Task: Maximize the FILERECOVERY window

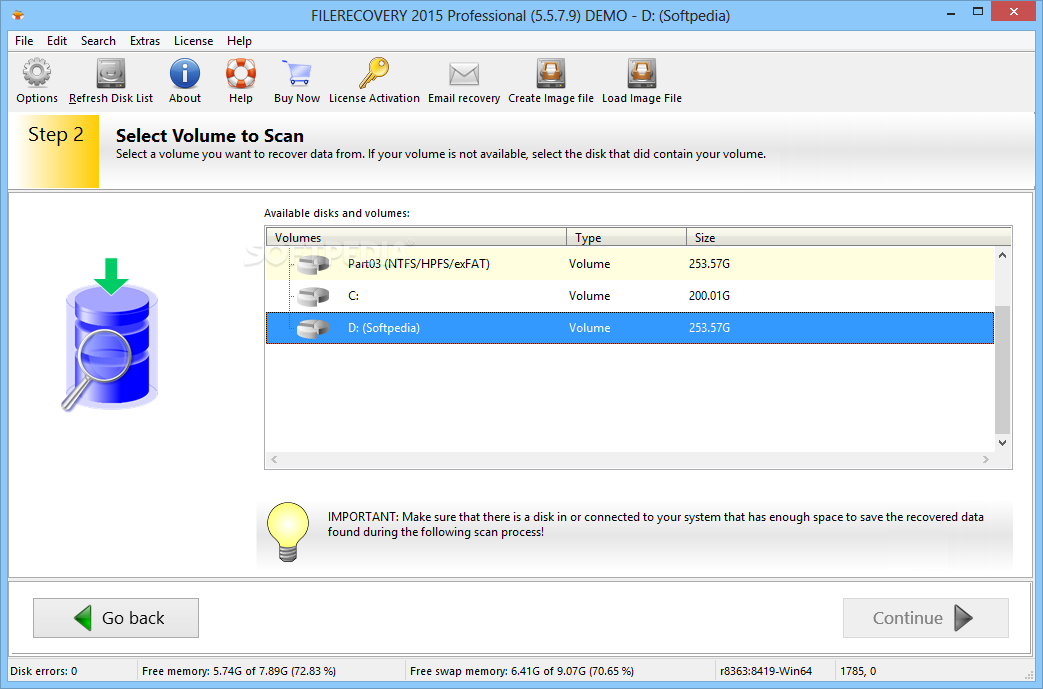Action: 978,12
